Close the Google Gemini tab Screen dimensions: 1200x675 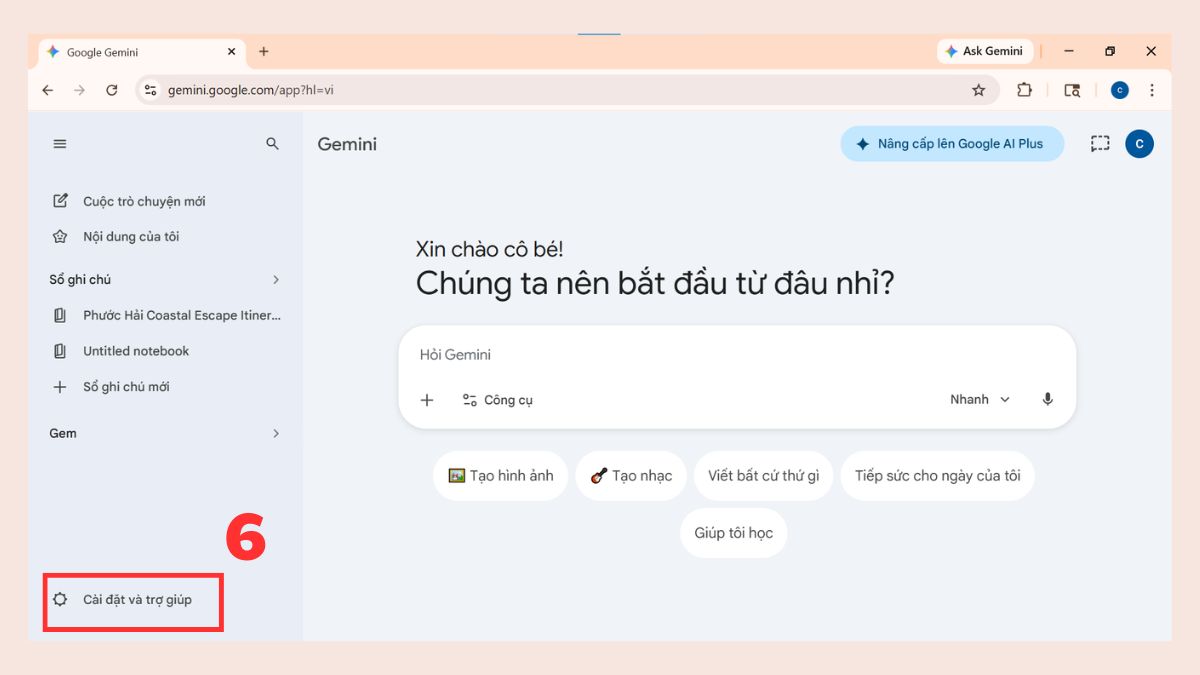point(232,52)
